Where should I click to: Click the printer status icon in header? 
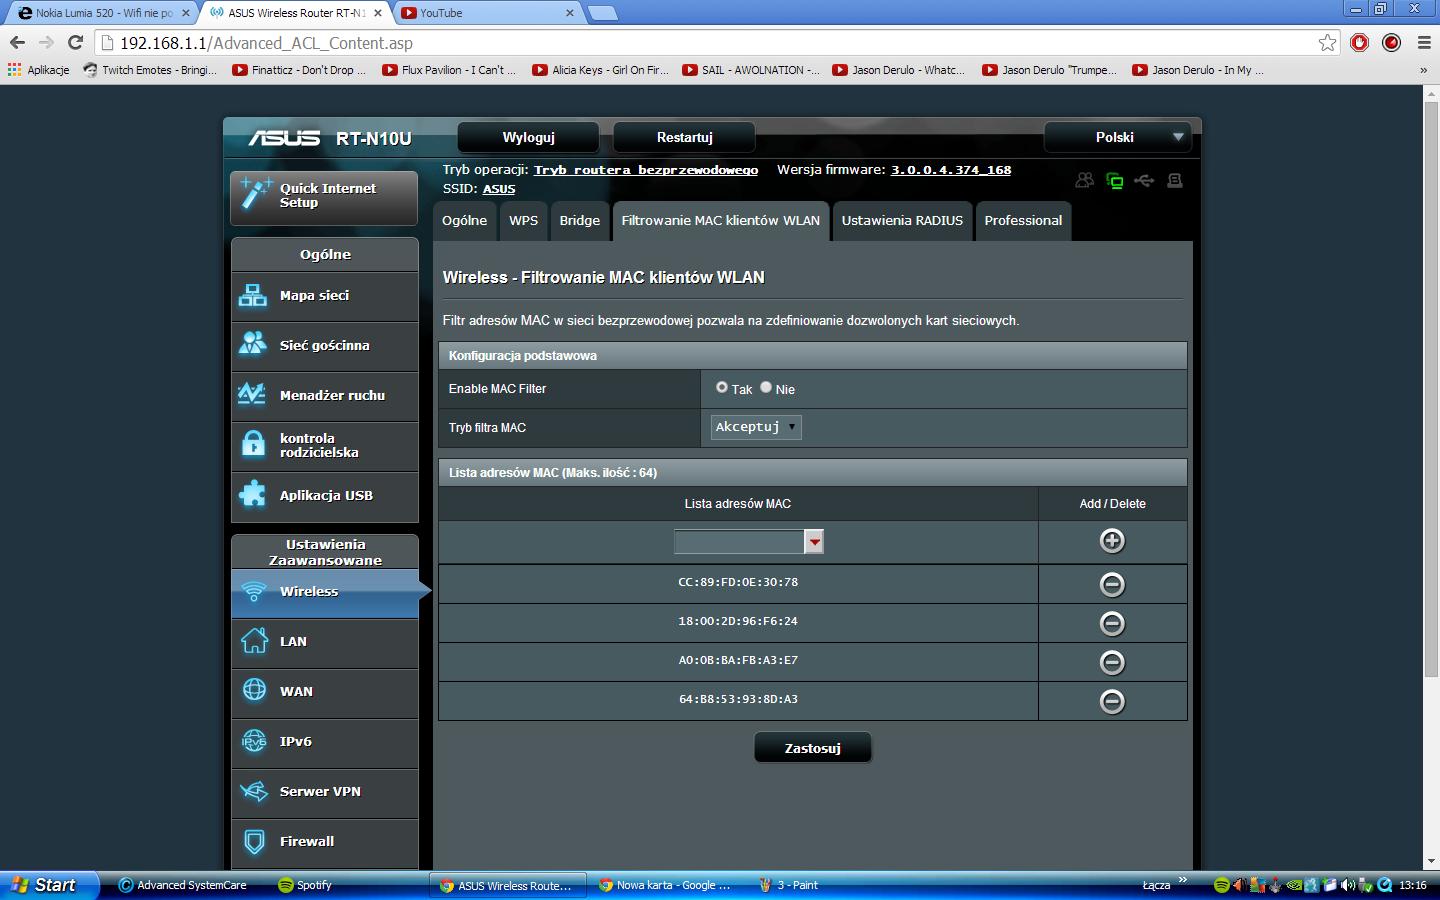click(1175, 181)
